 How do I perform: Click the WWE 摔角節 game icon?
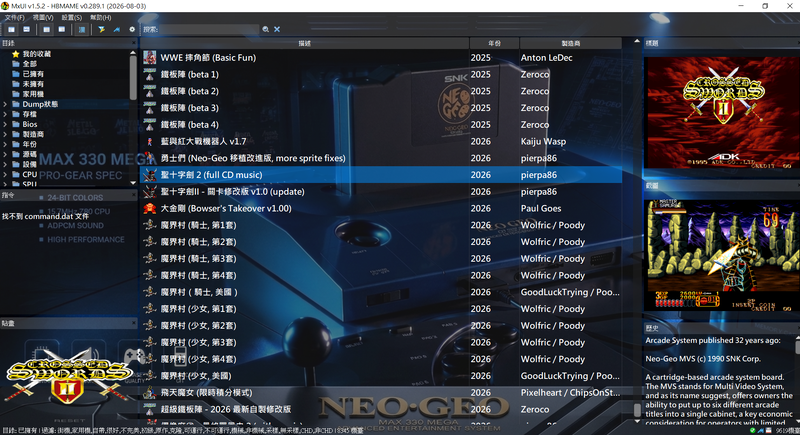coord(149,58)
